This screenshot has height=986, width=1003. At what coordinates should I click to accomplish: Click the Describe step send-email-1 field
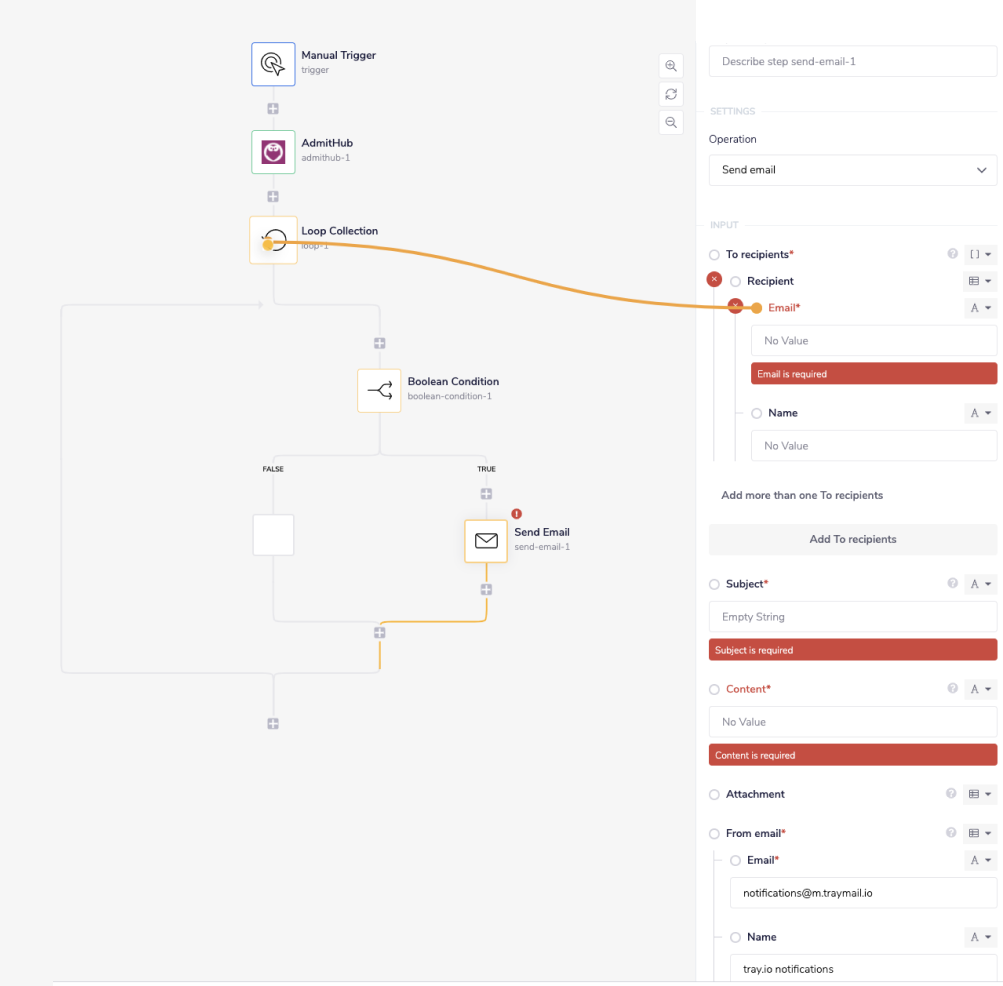click(852, 62)
